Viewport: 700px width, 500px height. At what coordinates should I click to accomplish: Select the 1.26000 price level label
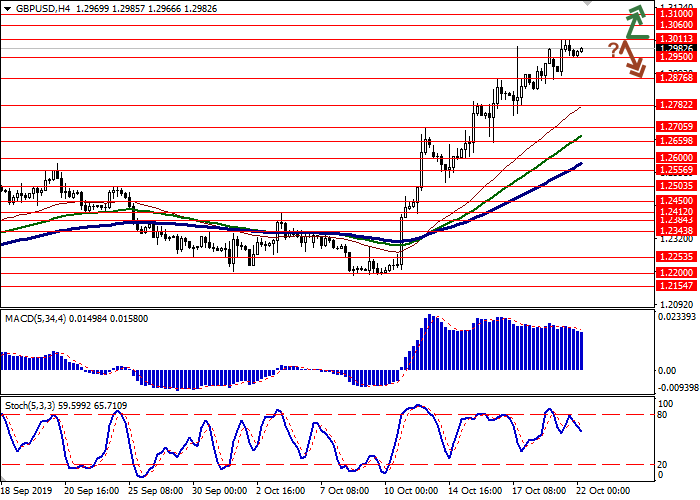[x=675, y=157]
